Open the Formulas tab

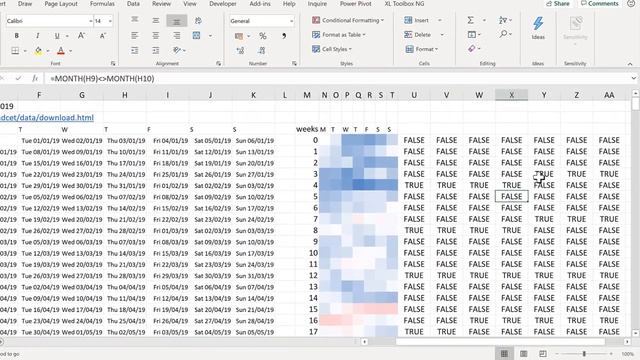(102, 4)
